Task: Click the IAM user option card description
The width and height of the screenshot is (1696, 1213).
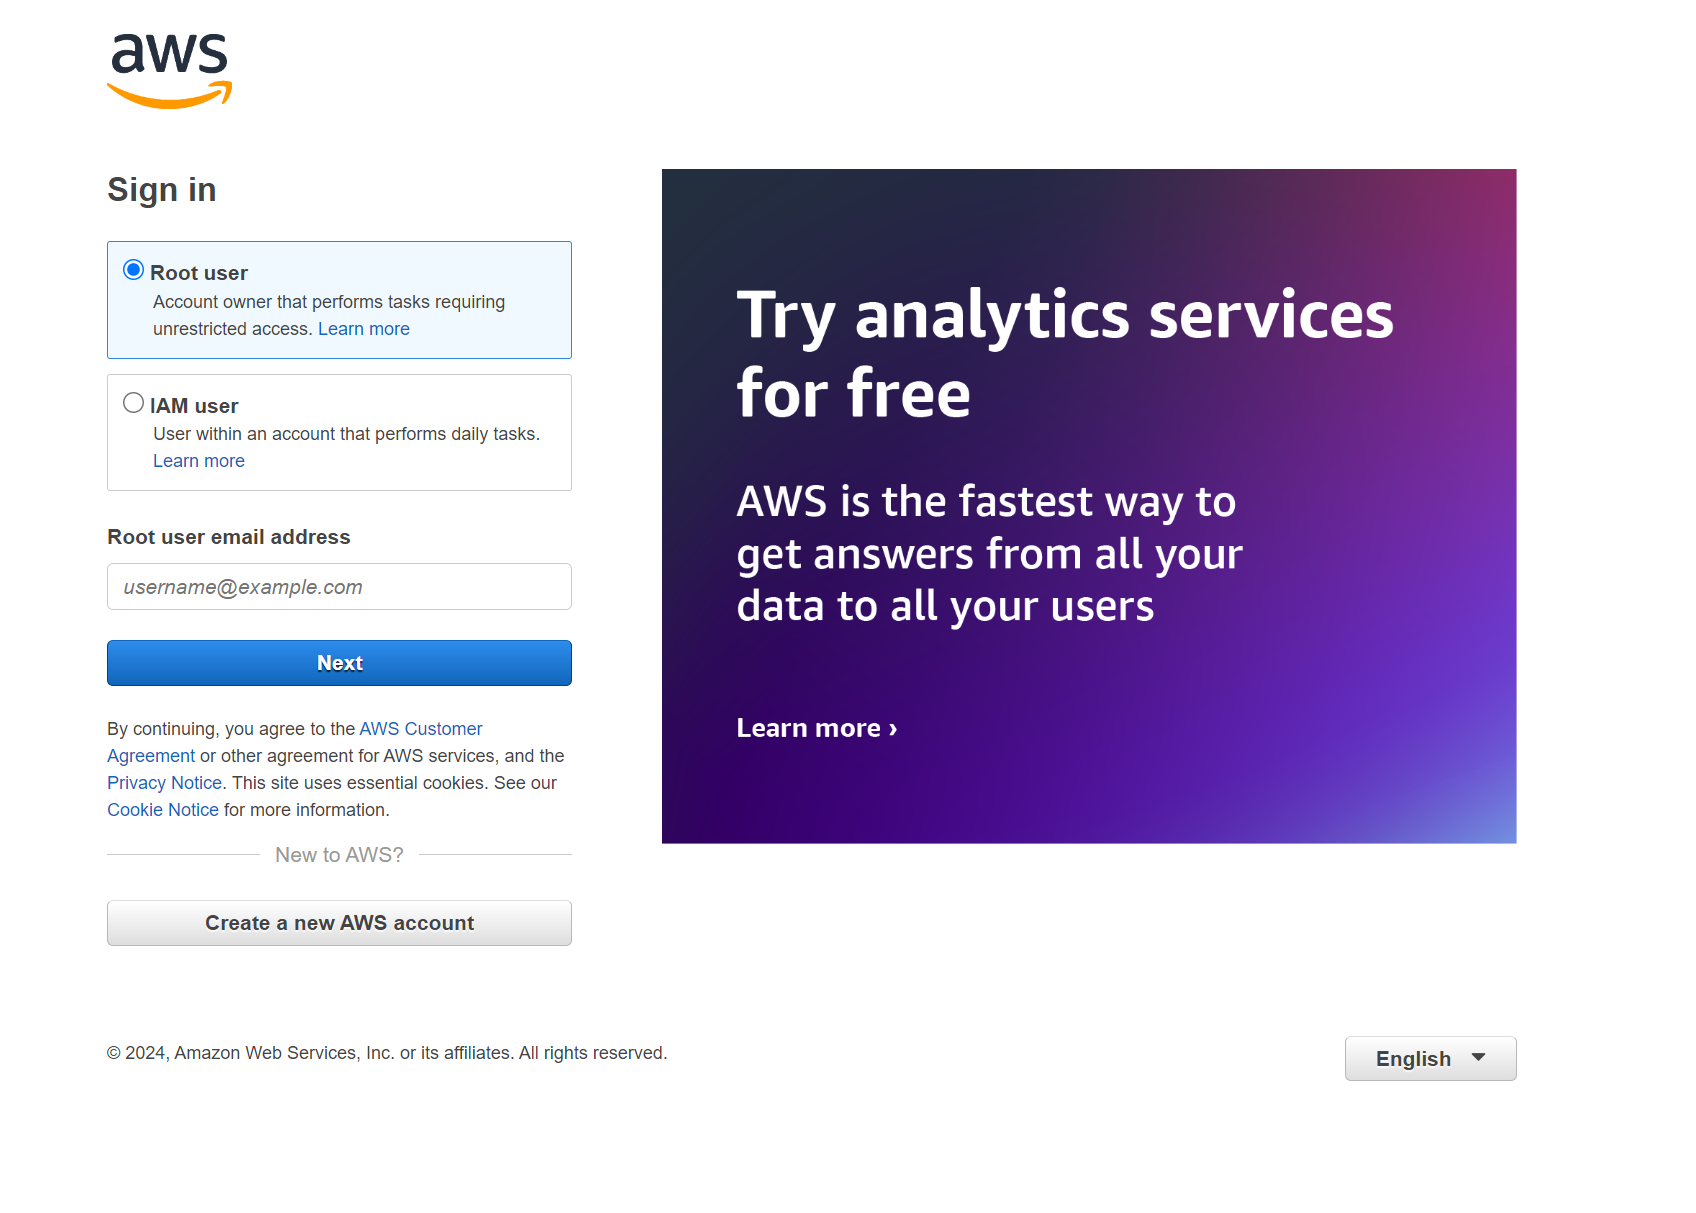Action: click(346, 434)
